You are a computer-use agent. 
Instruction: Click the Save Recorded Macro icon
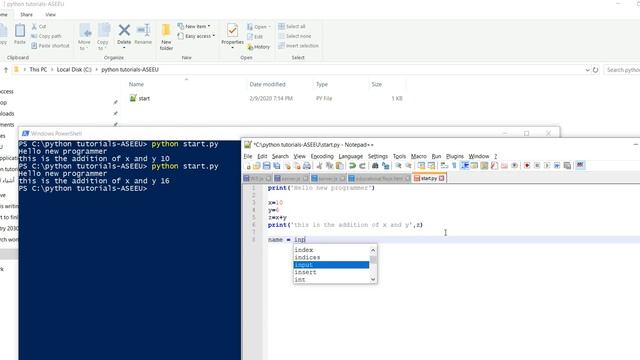(x=567, y=165)
